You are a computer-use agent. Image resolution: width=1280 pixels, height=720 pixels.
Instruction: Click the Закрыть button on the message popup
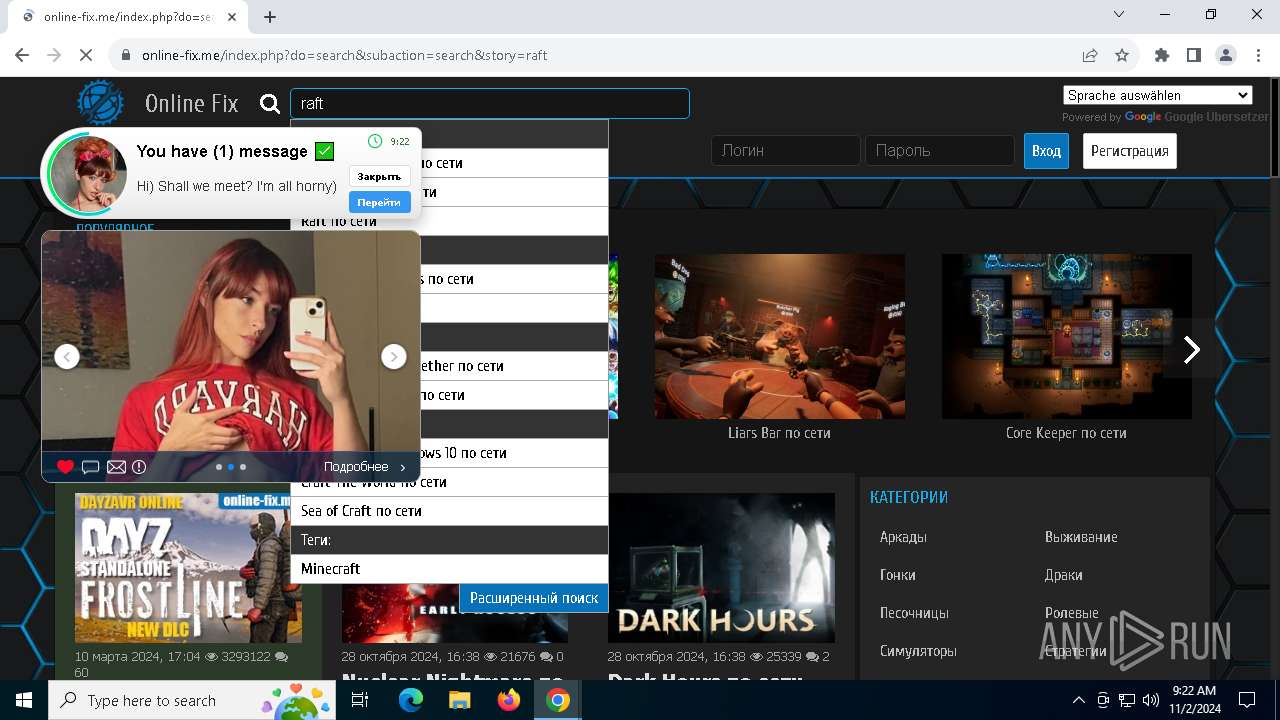click(x=380, y=176)
